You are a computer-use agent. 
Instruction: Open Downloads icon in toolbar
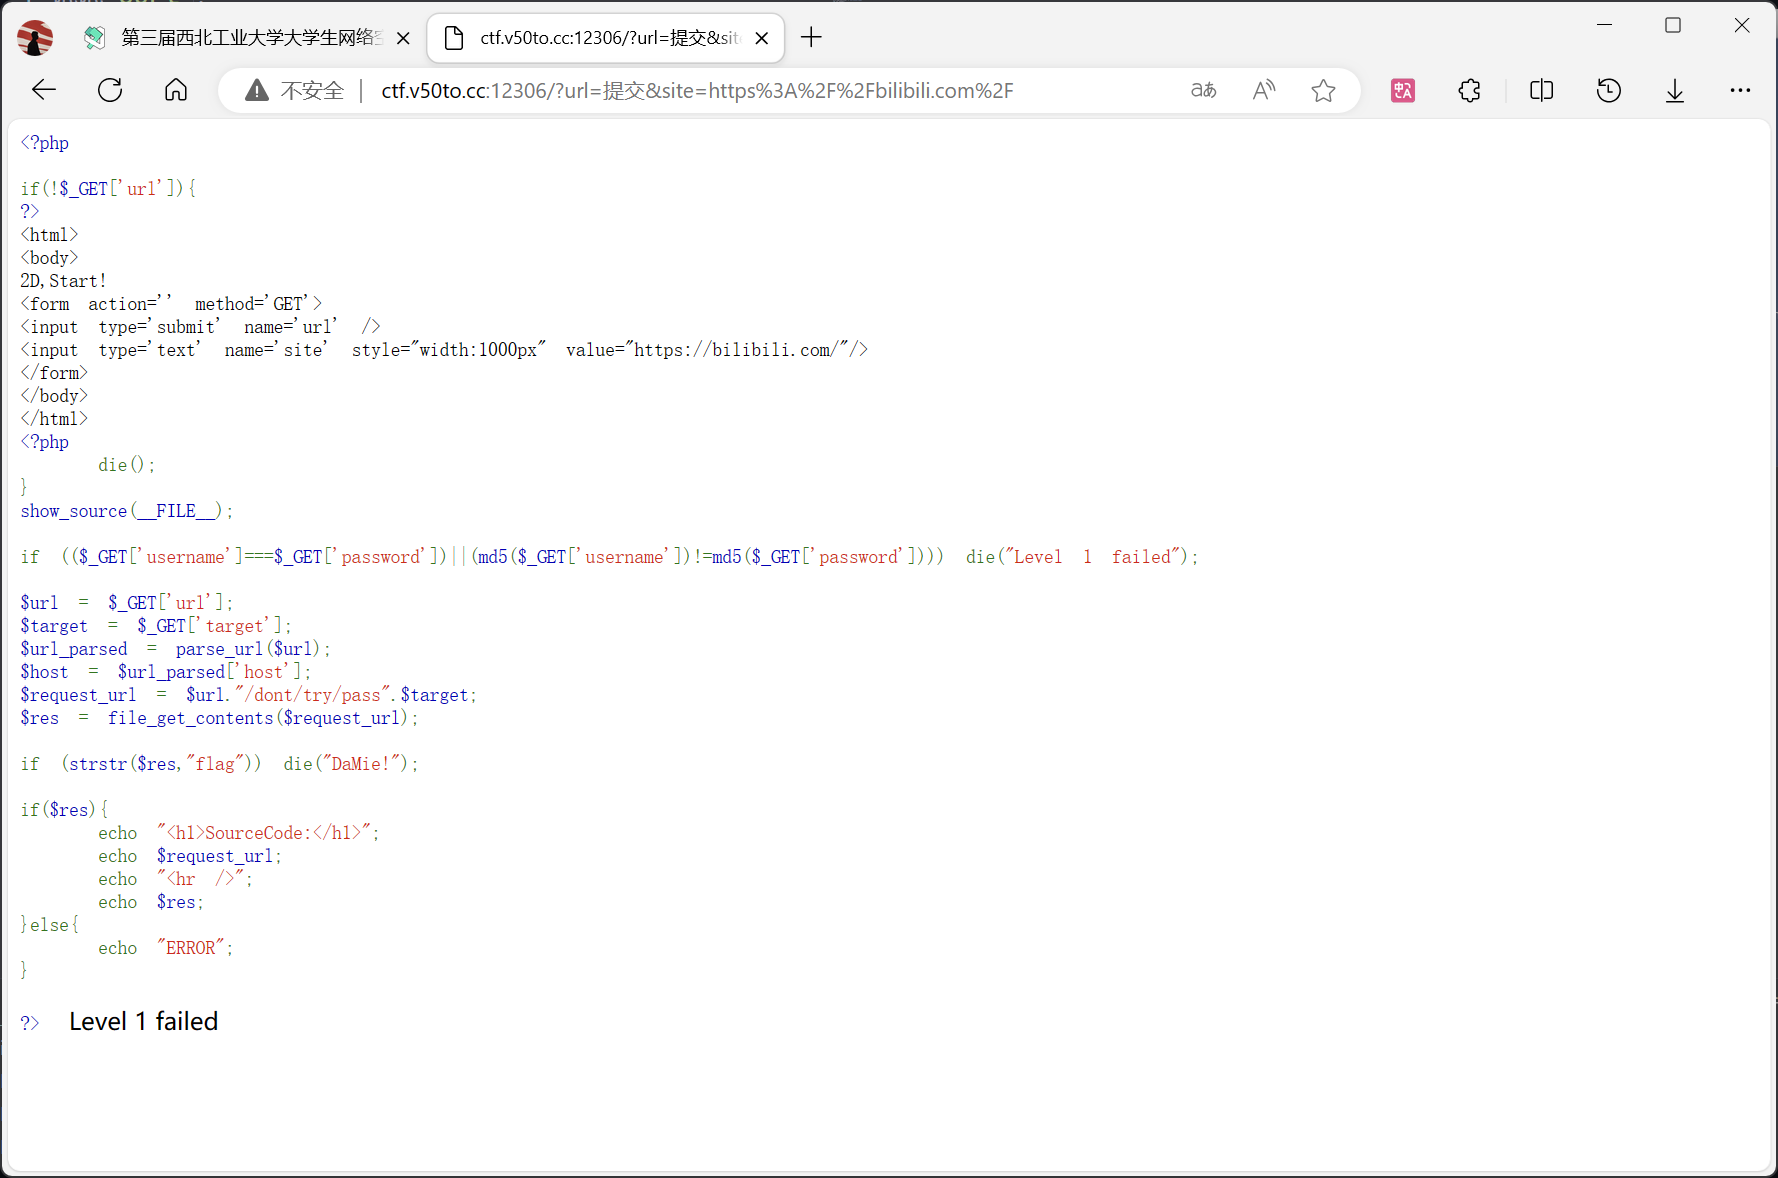[x=1675, y=91]
